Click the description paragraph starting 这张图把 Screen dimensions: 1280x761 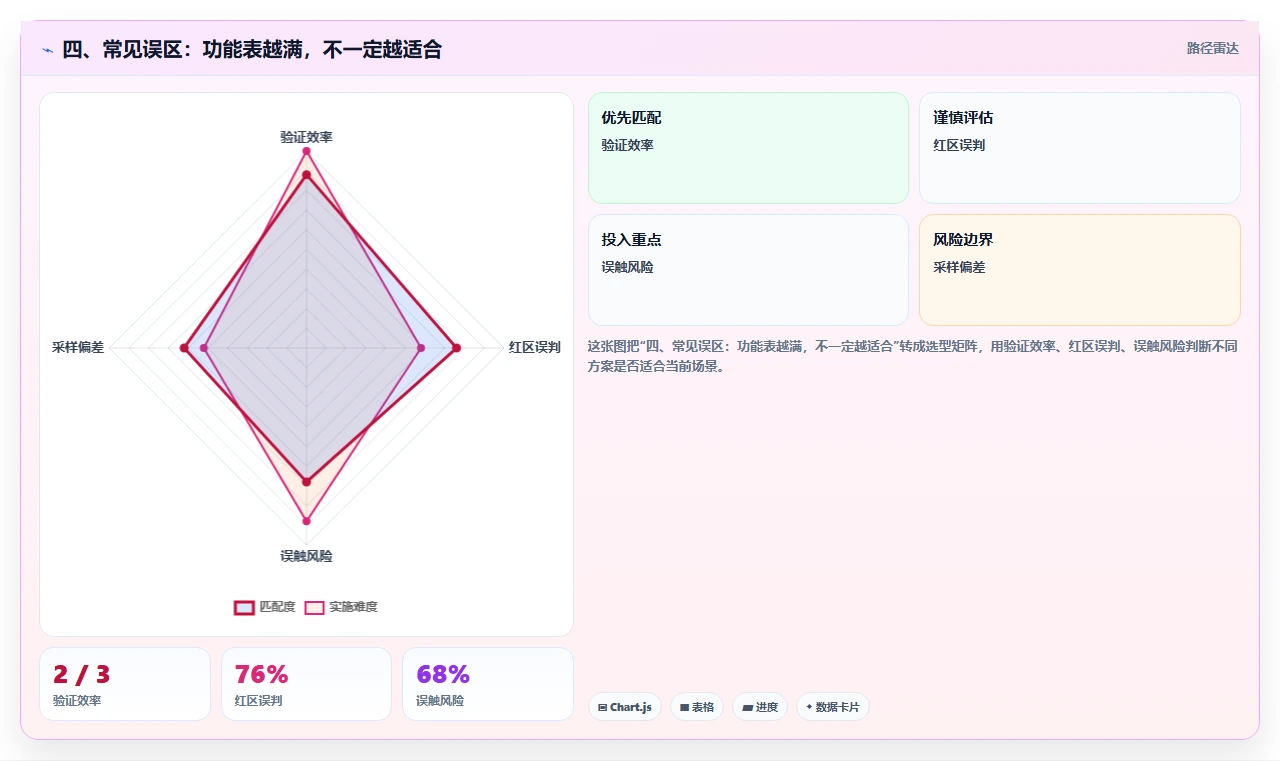913,356
